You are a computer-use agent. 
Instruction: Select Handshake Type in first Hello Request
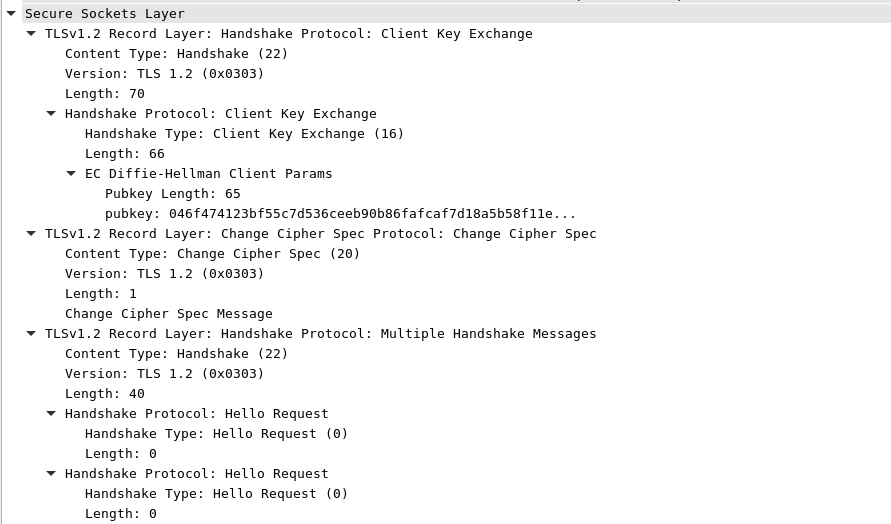coord(216,434)
